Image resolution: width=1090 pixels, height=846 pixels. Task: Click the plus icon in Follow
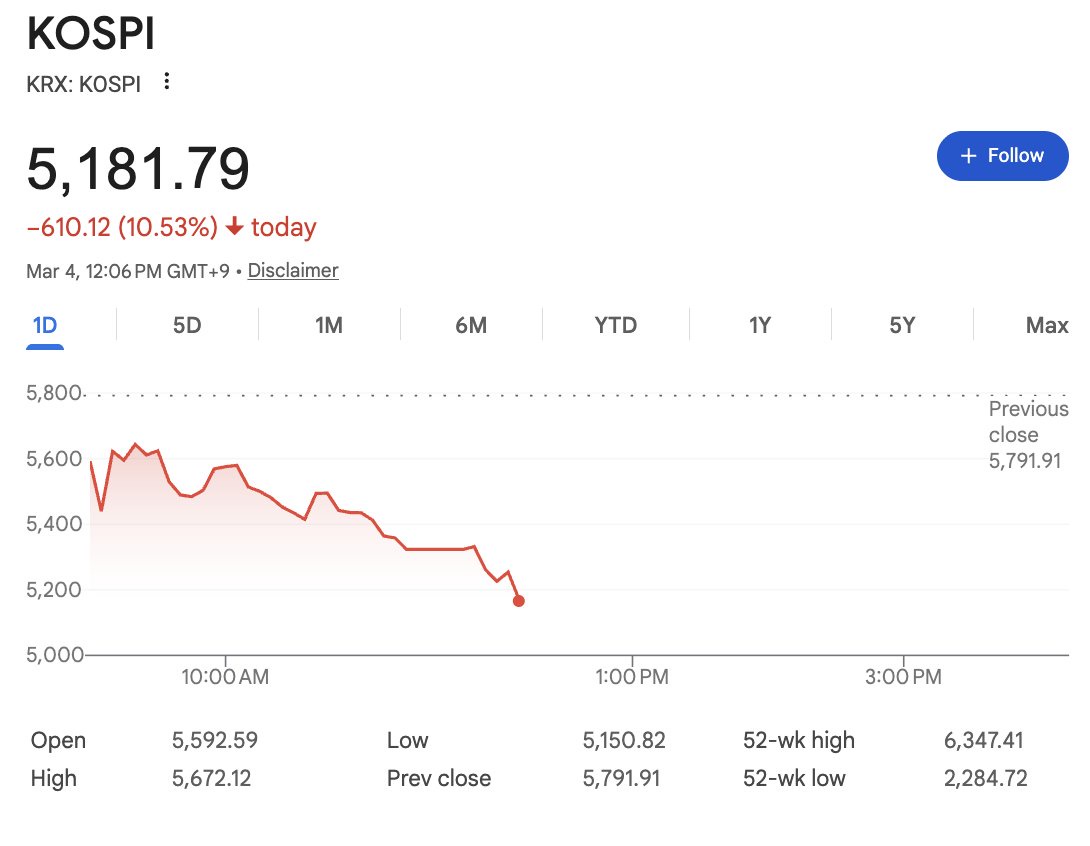967,156
